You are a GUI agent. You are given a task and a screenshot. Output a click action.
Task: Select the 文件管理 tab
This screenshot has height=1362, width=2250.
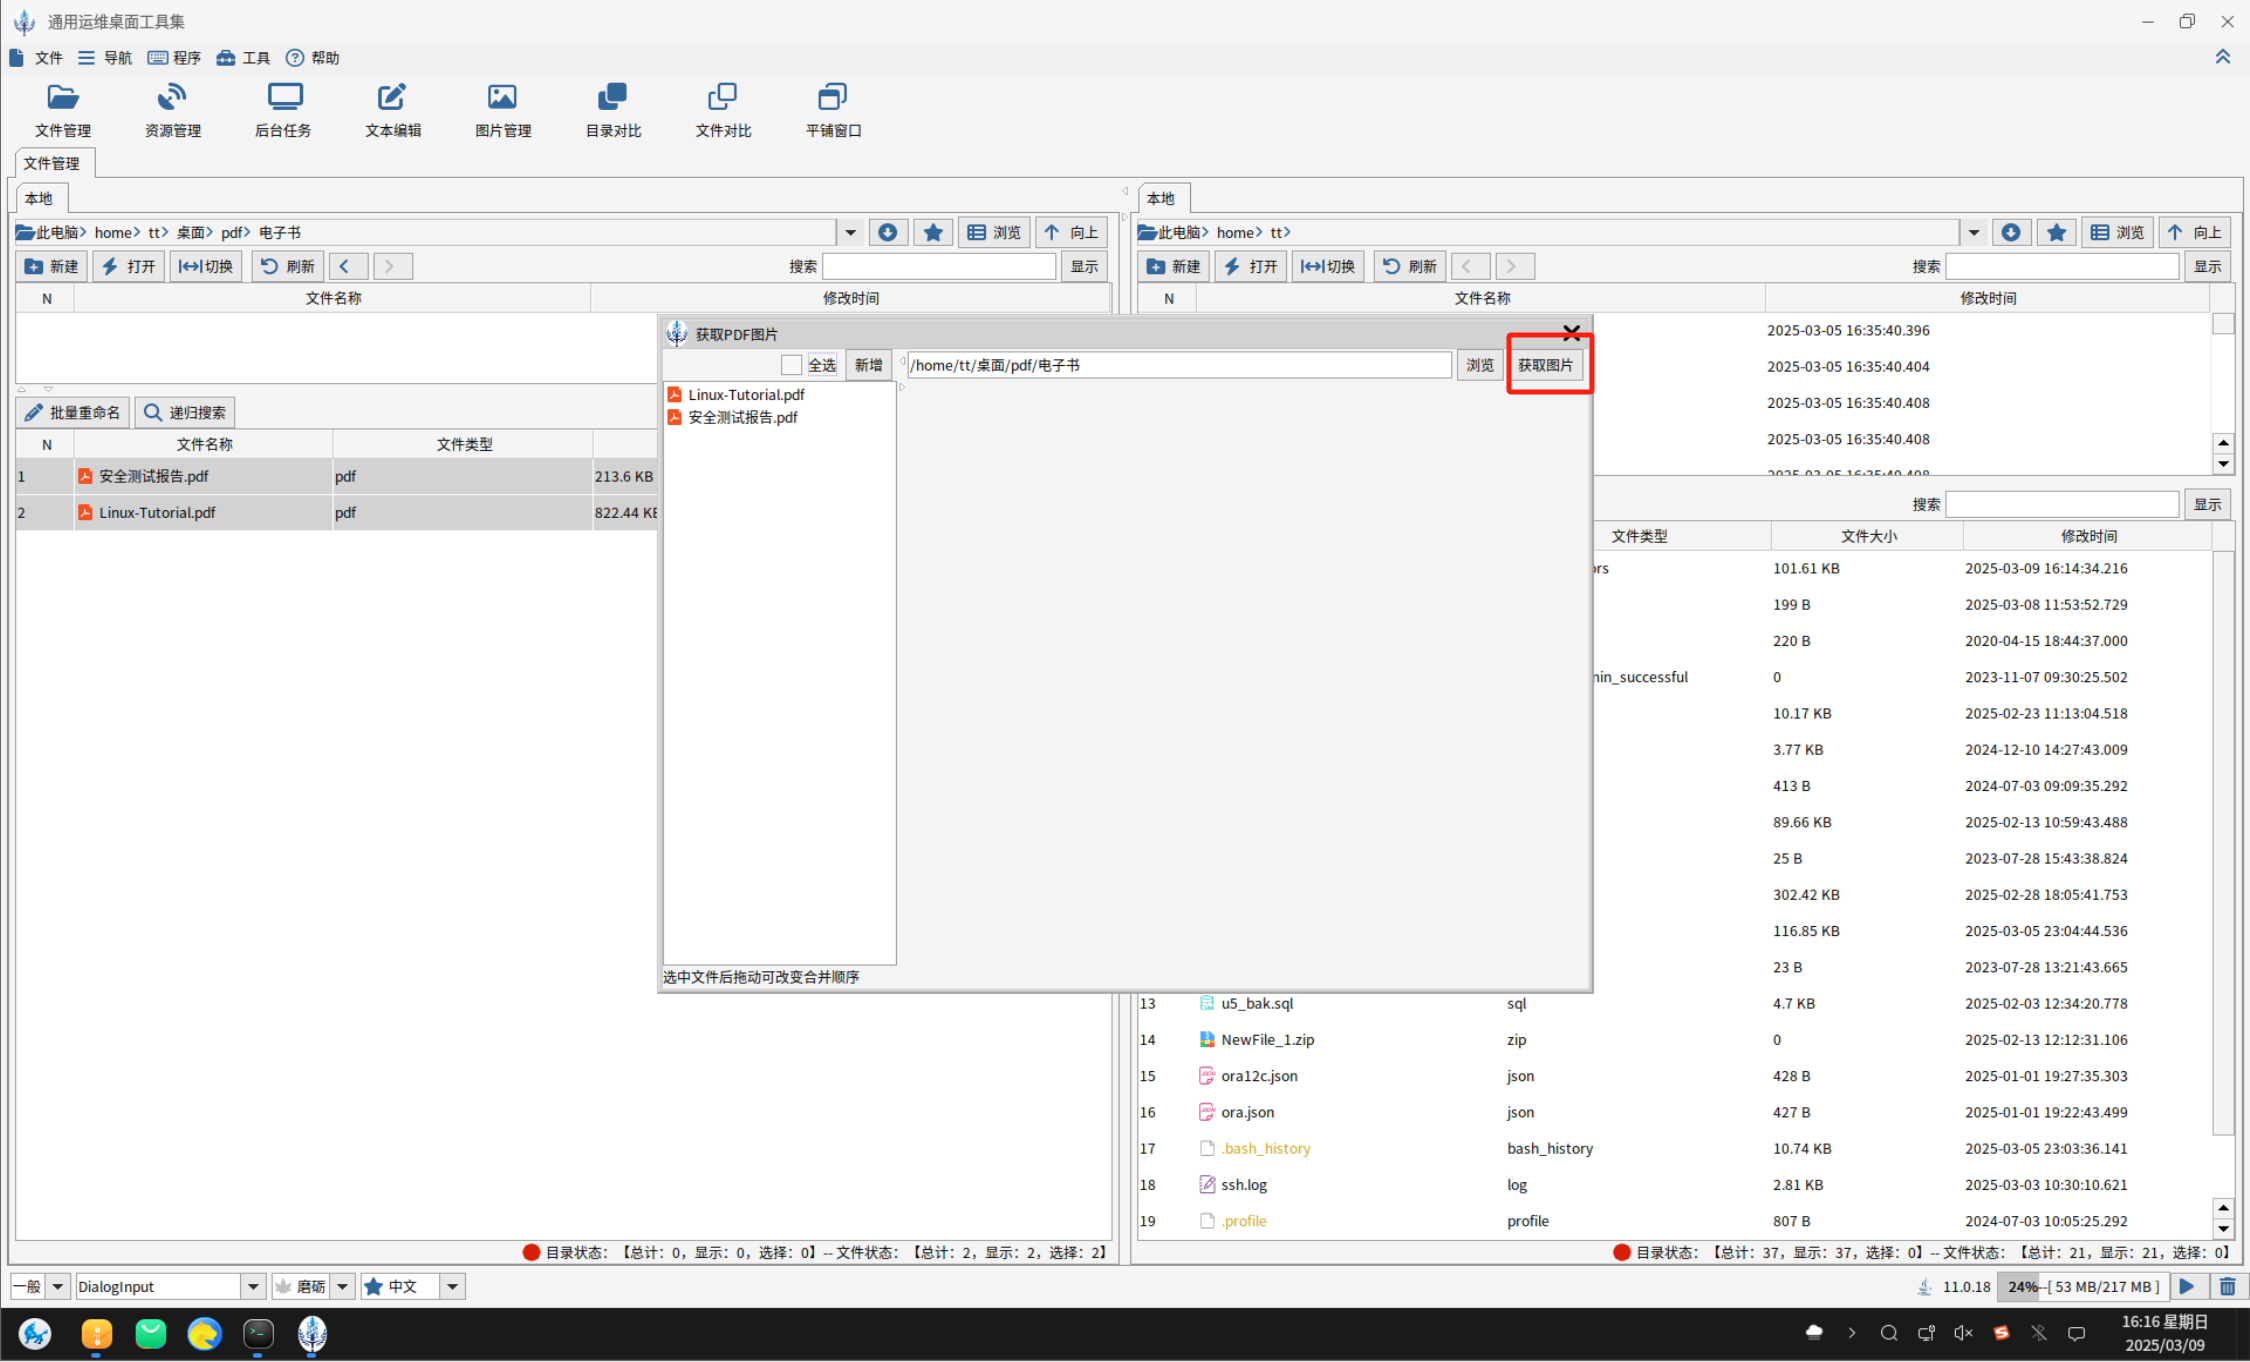[x=52, y=163]
